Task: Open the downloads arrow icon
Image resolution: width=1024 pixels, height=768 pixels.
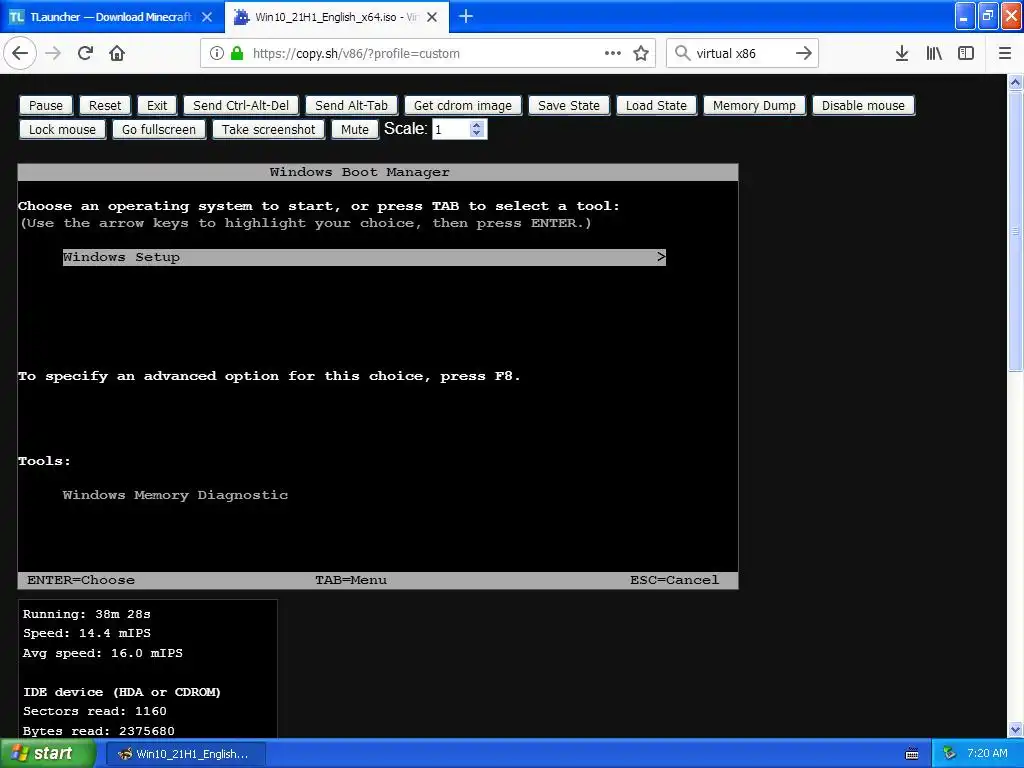Action: tap(902, 53)
